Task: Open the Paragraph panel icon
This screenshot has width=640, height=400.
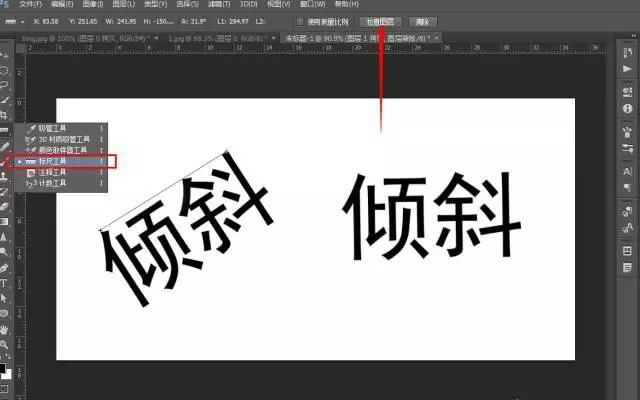Action: (x=627, y=188)
